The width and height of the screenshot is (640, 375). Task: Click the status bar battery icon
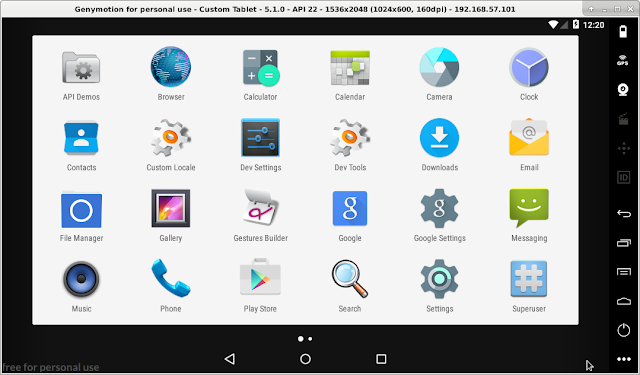(576, 24)
